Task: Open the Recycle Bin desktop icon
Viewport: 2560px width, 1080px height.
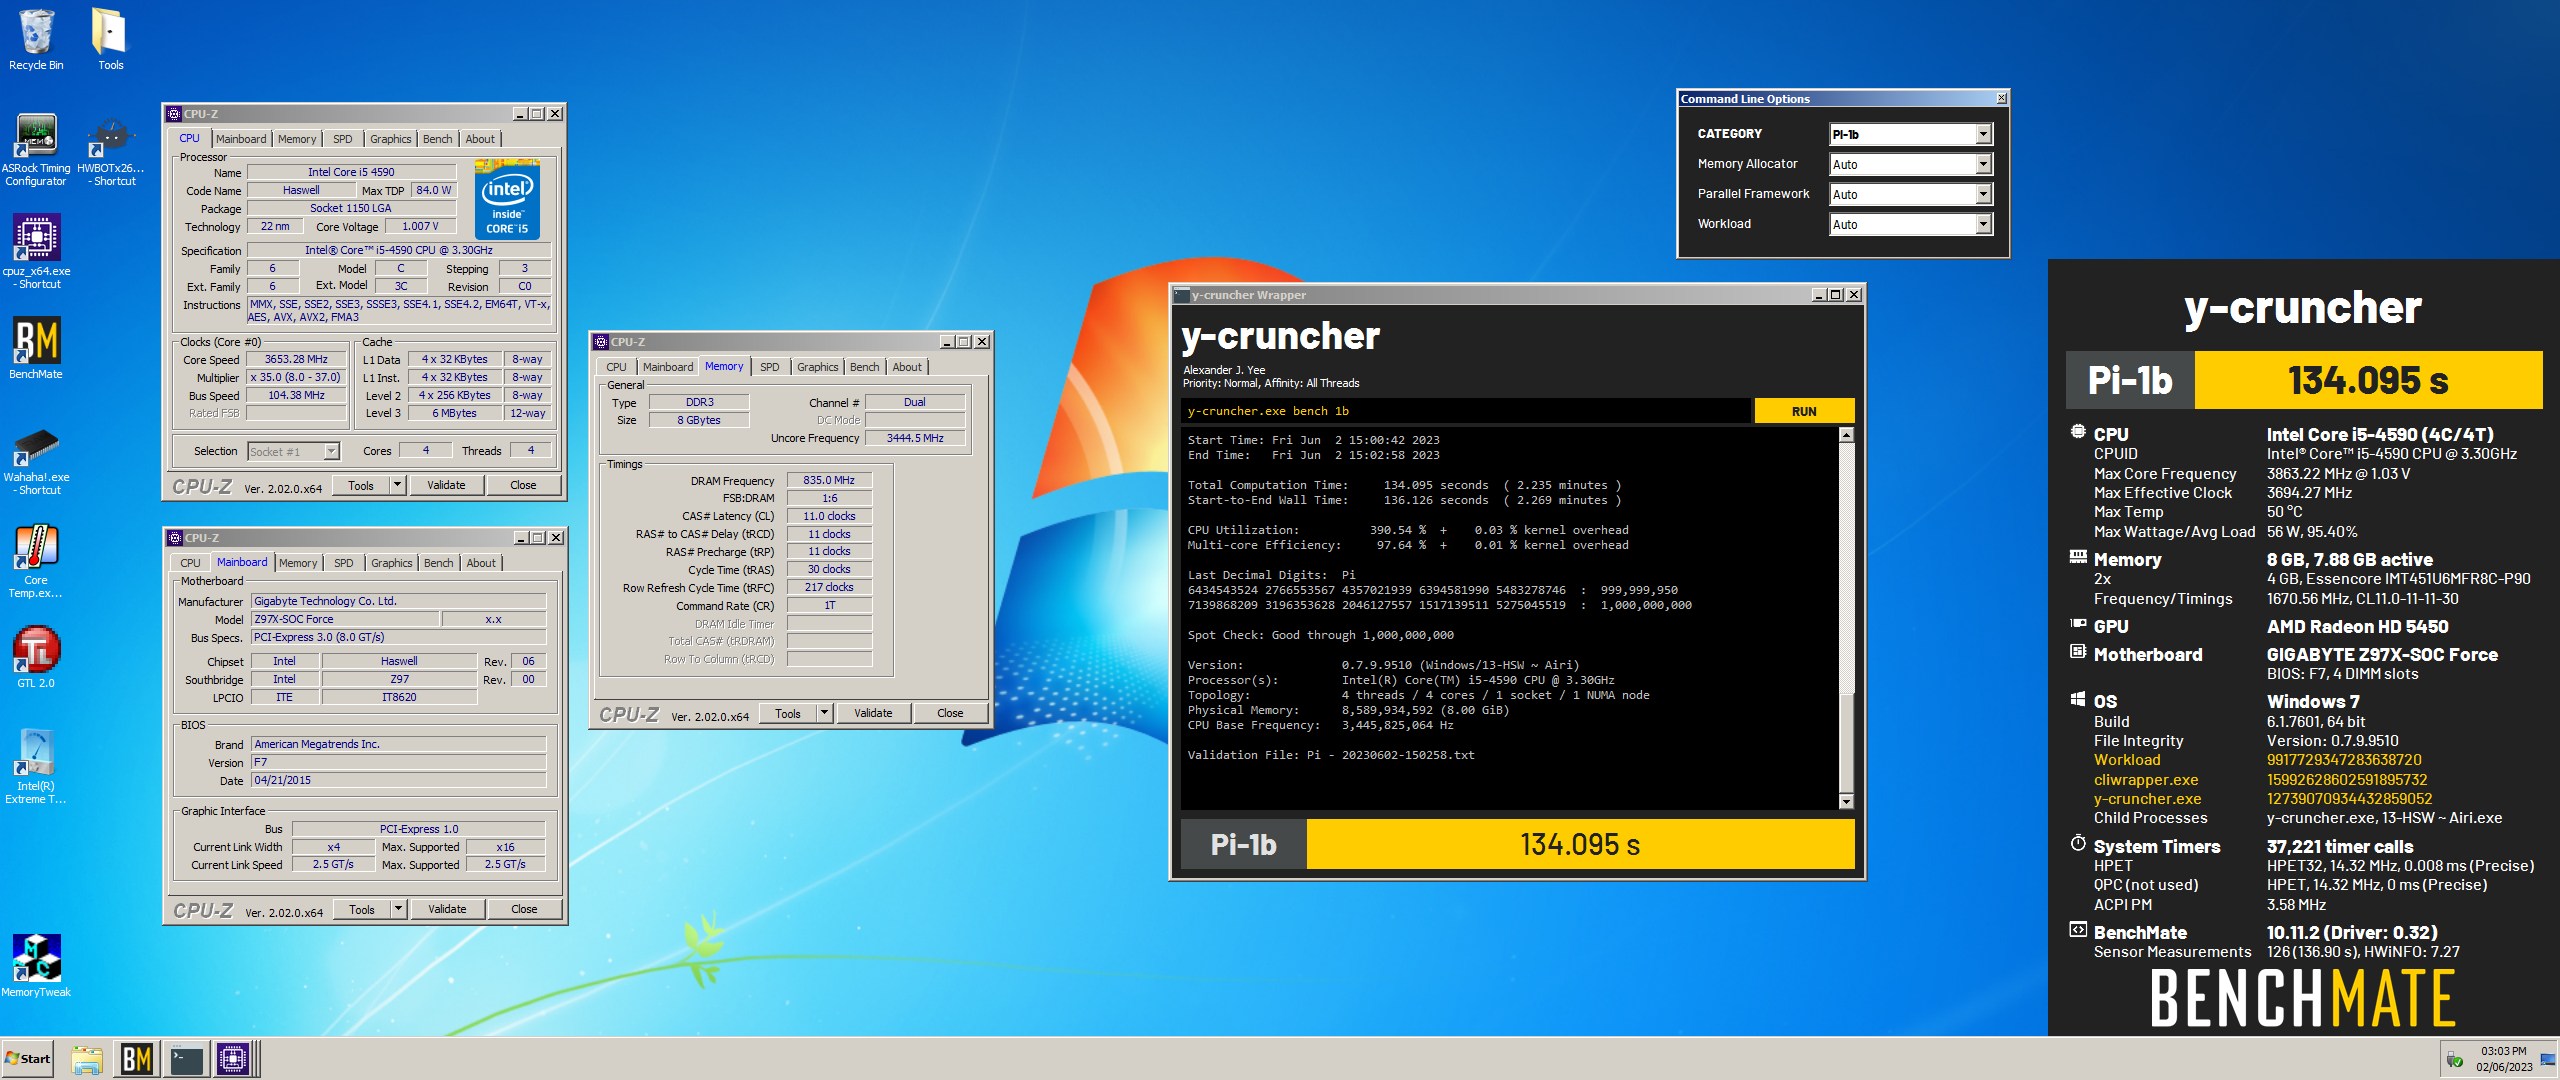Action: (x=36, y=41)
